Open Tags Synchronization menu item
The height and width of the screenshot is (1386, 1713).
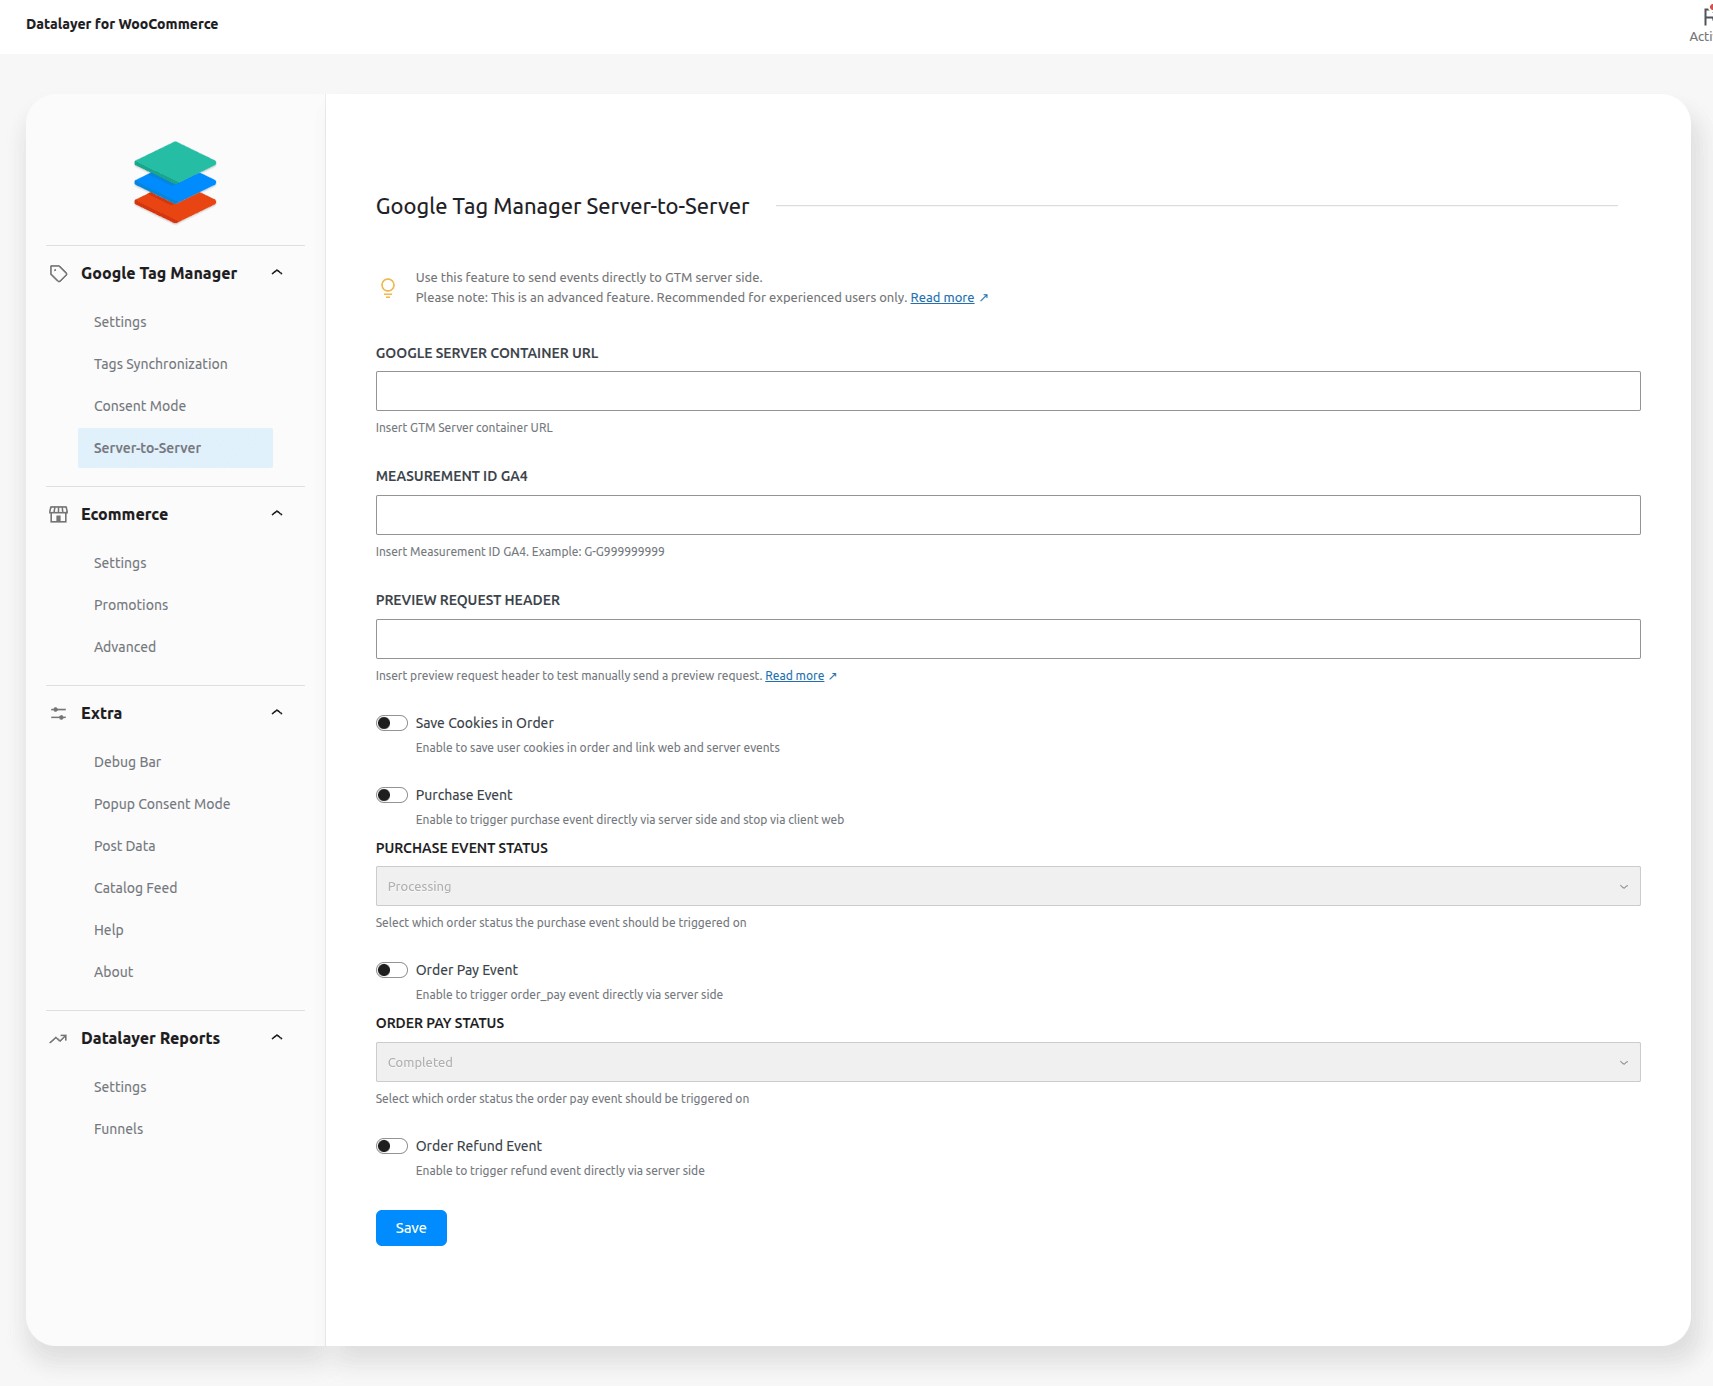point(161,364)
